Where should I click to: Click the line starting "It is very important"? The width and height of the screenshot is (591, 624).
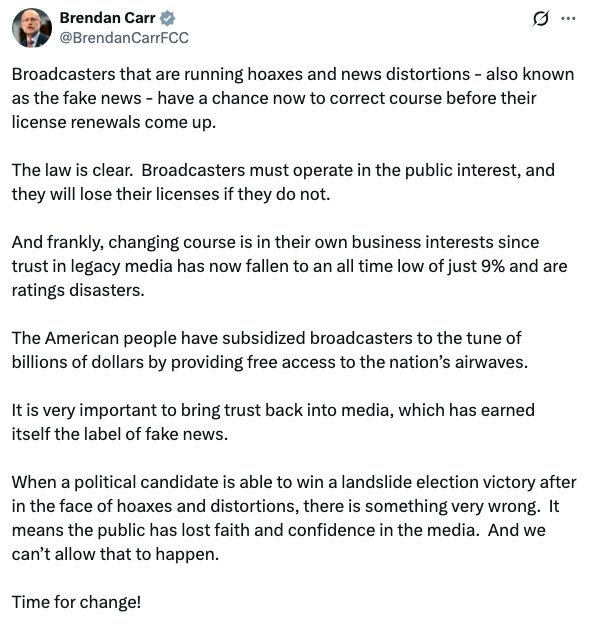click(x=273, y=410)
